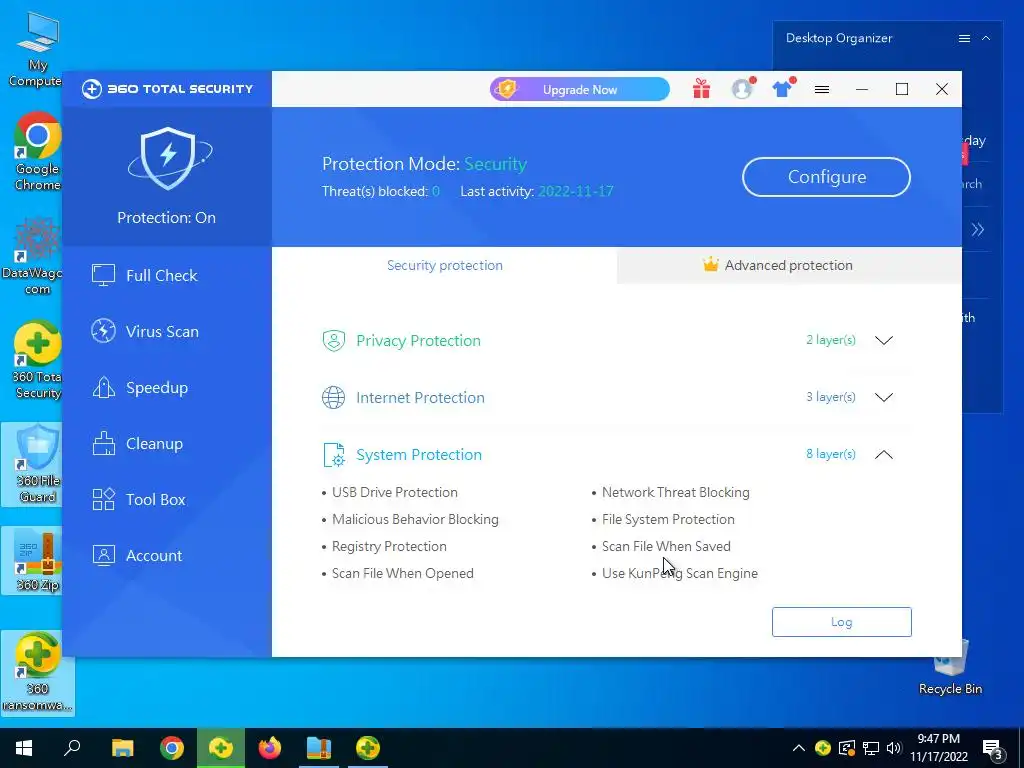Open the T-shirt theme skin icon
1024x768 pixels.
click(x=782, y=89)
